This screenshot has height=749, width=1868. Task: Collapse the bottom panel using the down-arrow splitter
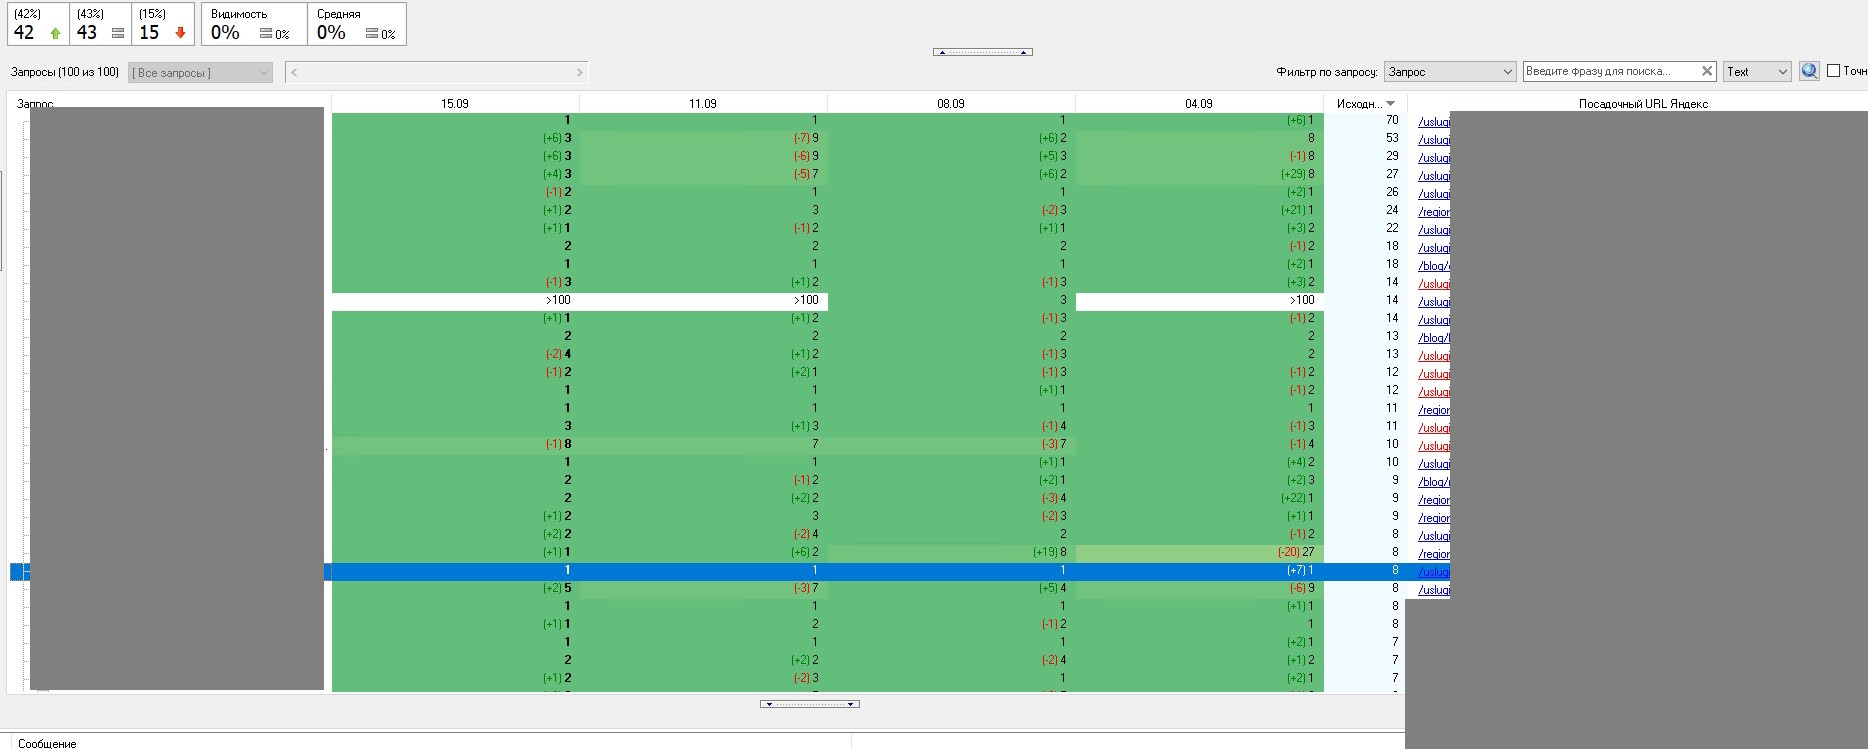tap(810, 704)
